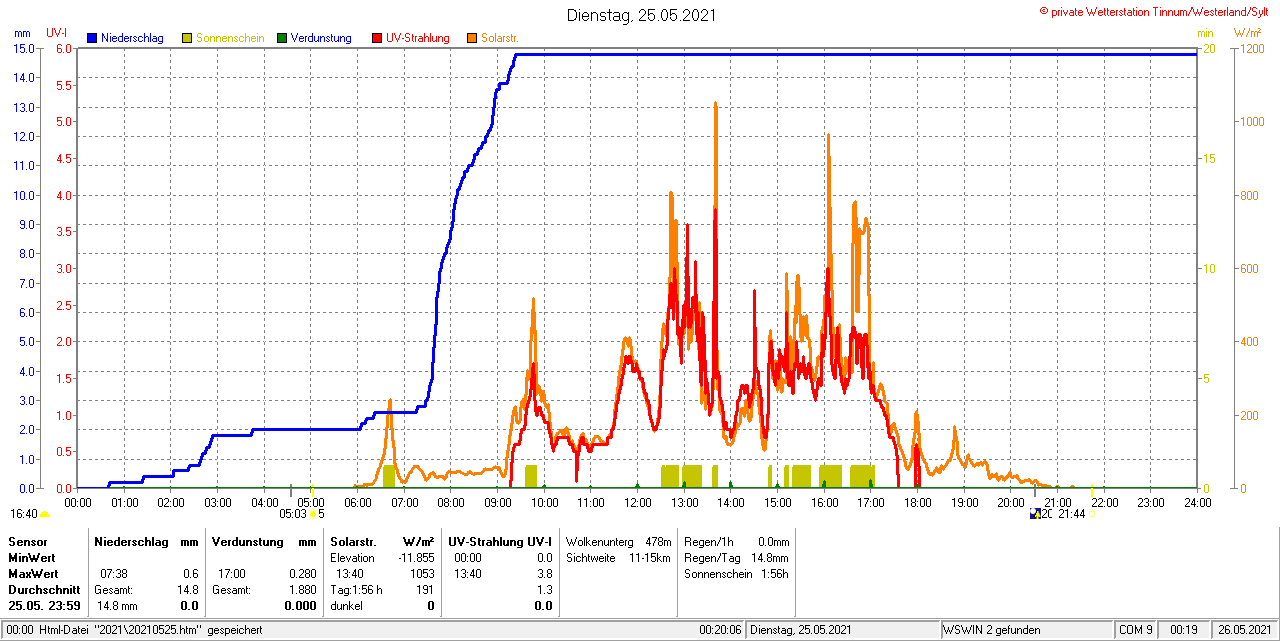Click the Regen/1h 0.0mm entry
1280x641 pixels.
point(737,541)
